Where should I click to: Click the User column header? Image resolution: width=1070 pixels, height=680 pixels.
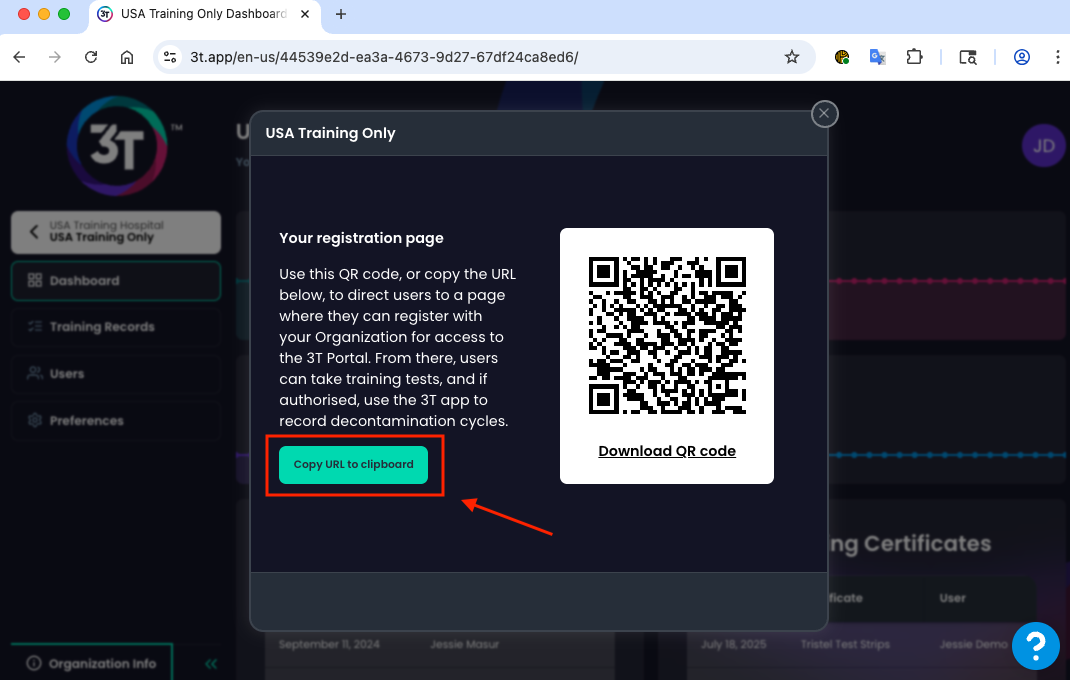[953, 598]
